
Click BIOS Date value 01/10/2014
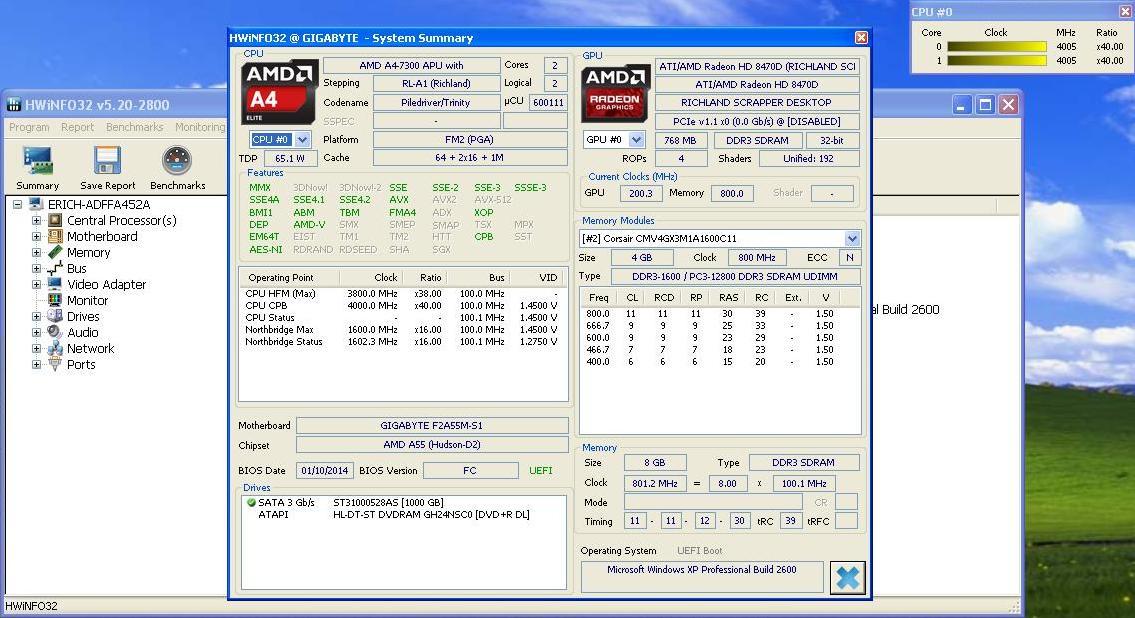coord(325,470)
